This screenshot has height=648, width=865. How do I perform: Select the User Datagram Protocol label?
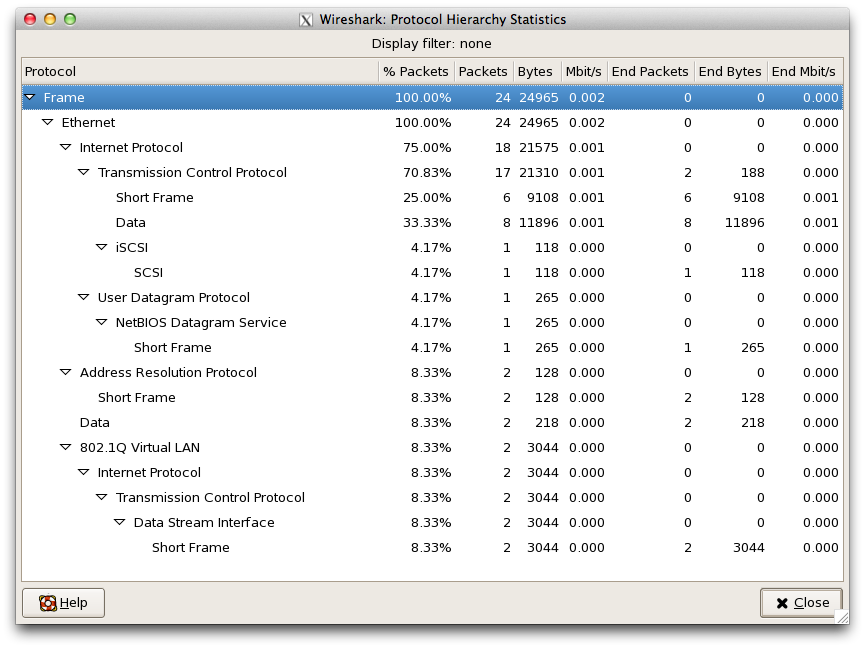(174, 298)
